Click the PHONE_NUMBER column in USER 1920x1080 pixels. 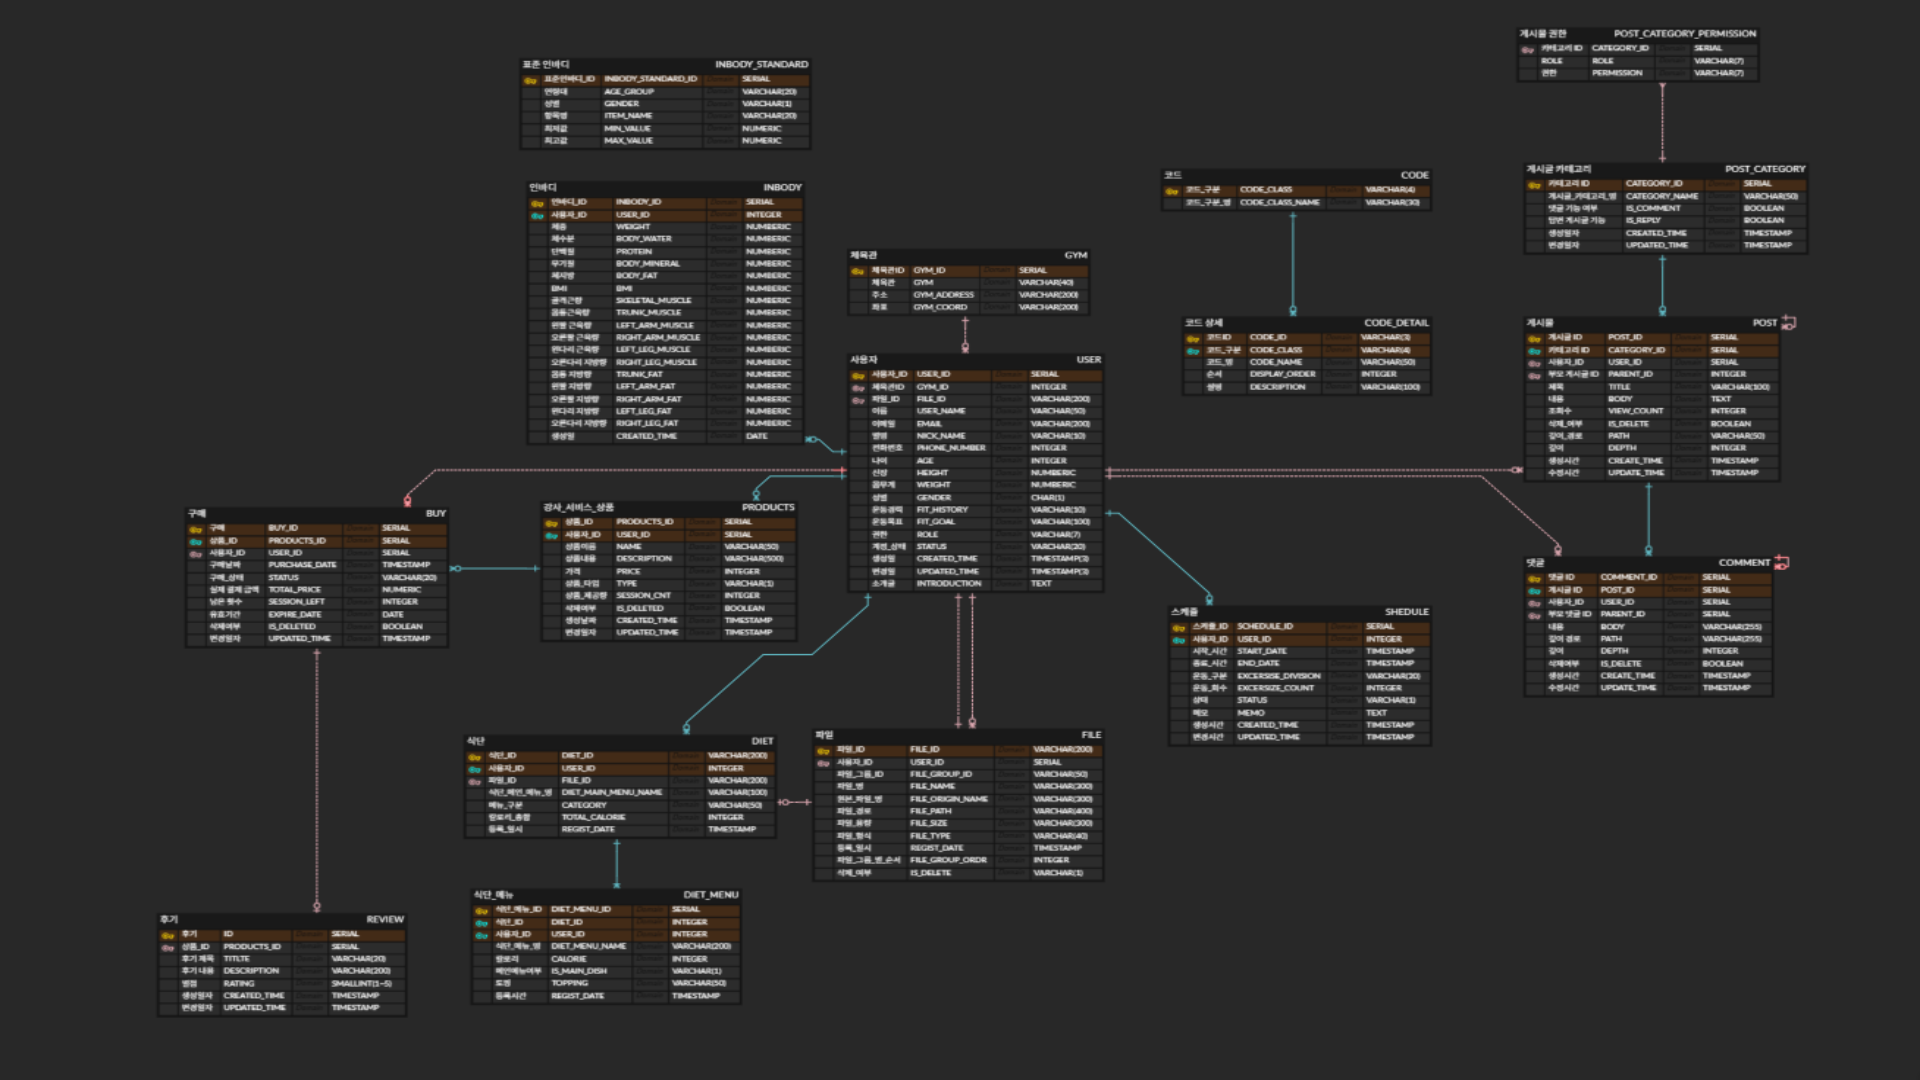pyautogui.click(x=951, y=448)
